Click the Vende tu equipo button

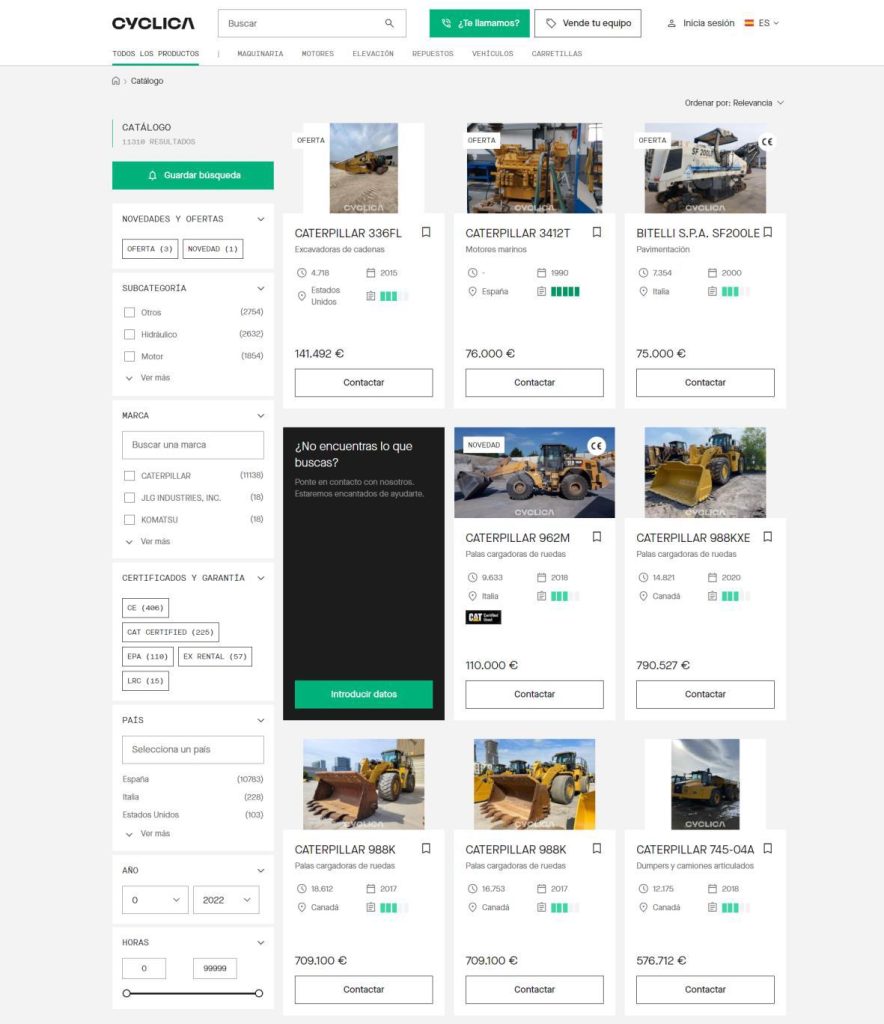pos(588,24)
